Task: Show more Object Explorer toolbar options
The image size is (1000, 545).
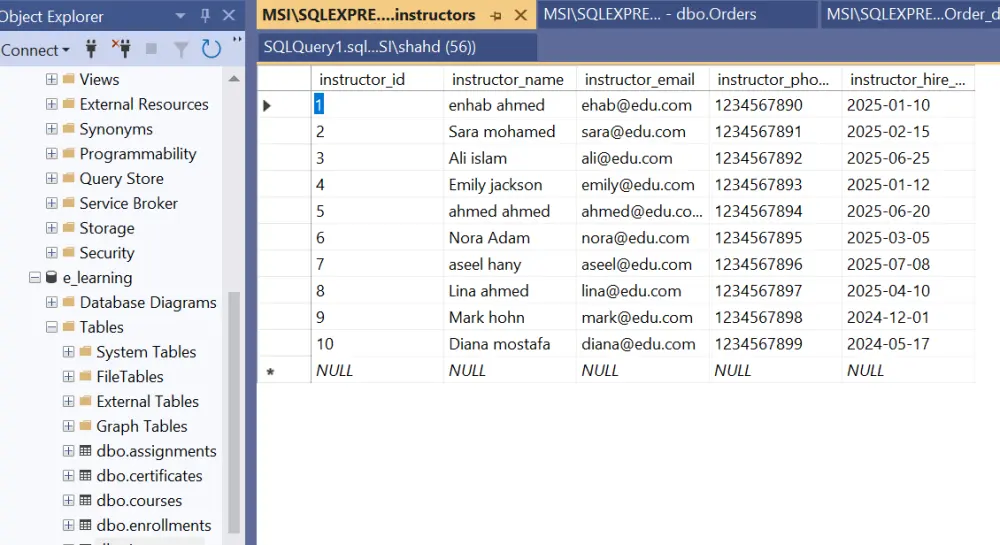Action: point(237,40)
